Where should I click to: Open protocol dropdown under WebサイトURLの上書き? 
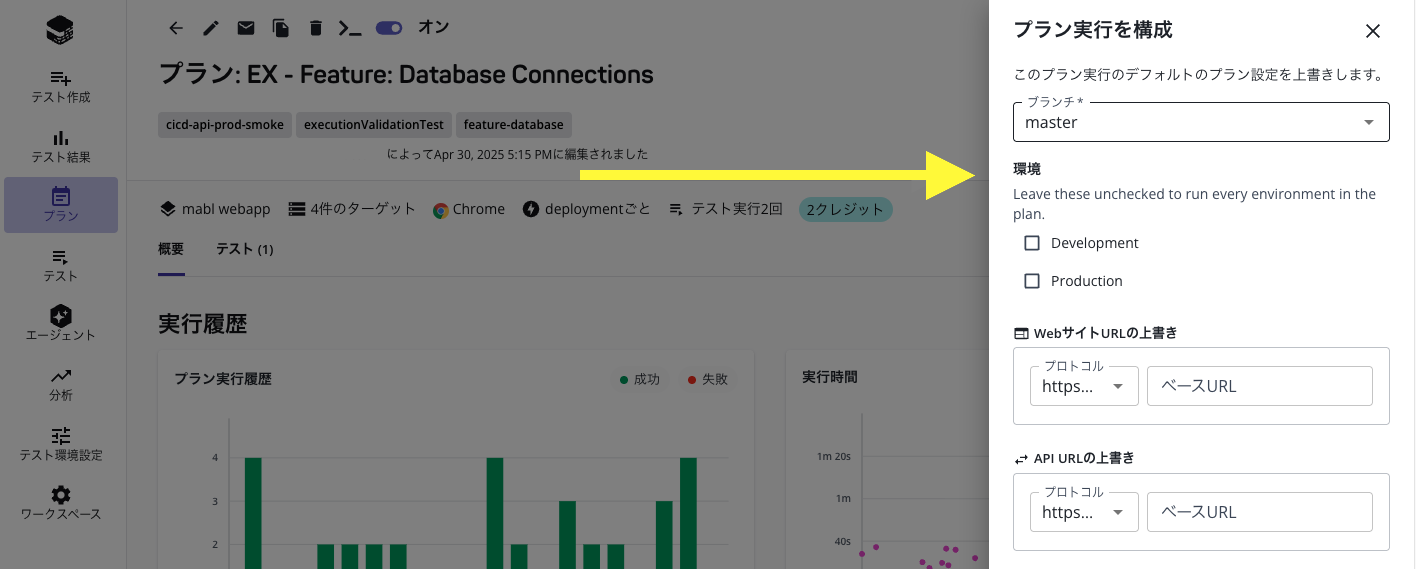point(1084,386)
